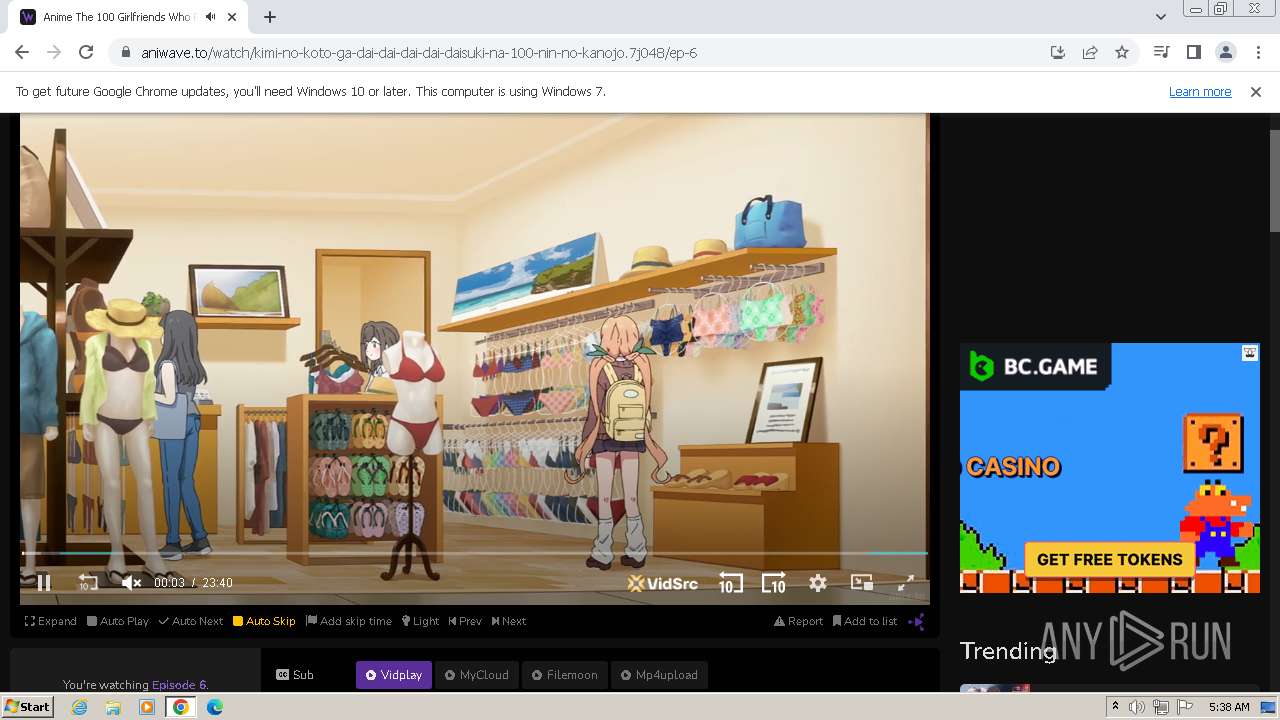Skip back 10 seconds button near VidSrc
The image size is (1280, 720).
730,582
